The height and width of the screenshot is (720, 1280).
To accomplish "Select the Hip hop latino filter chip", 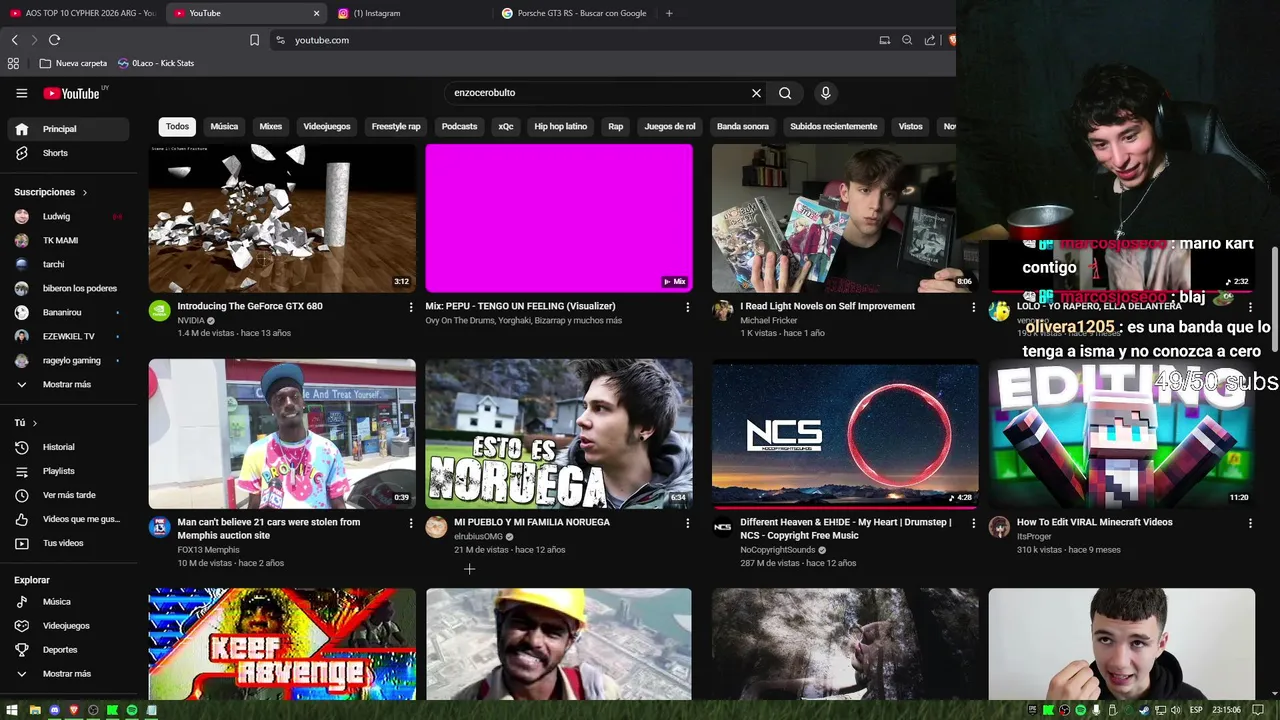I will pos(560,127).
